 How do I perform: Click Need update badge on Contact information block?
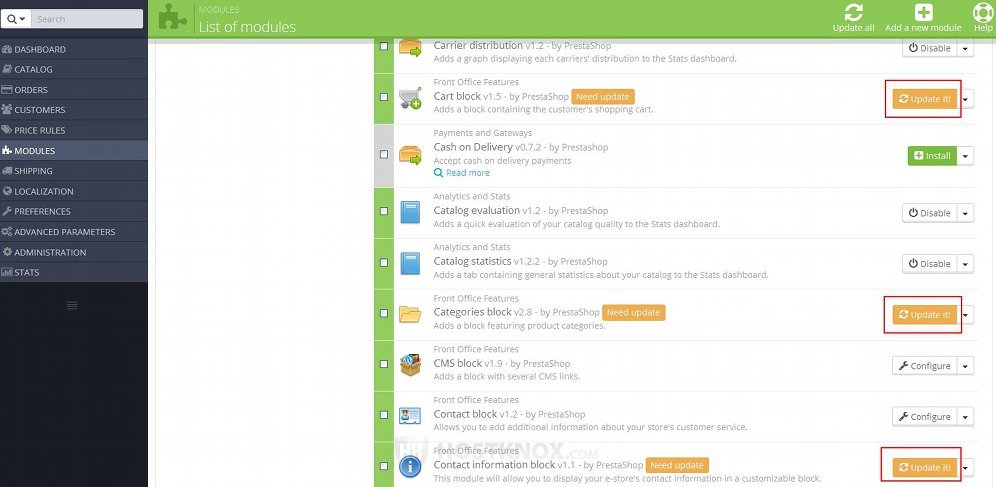(x=677, y=465)
